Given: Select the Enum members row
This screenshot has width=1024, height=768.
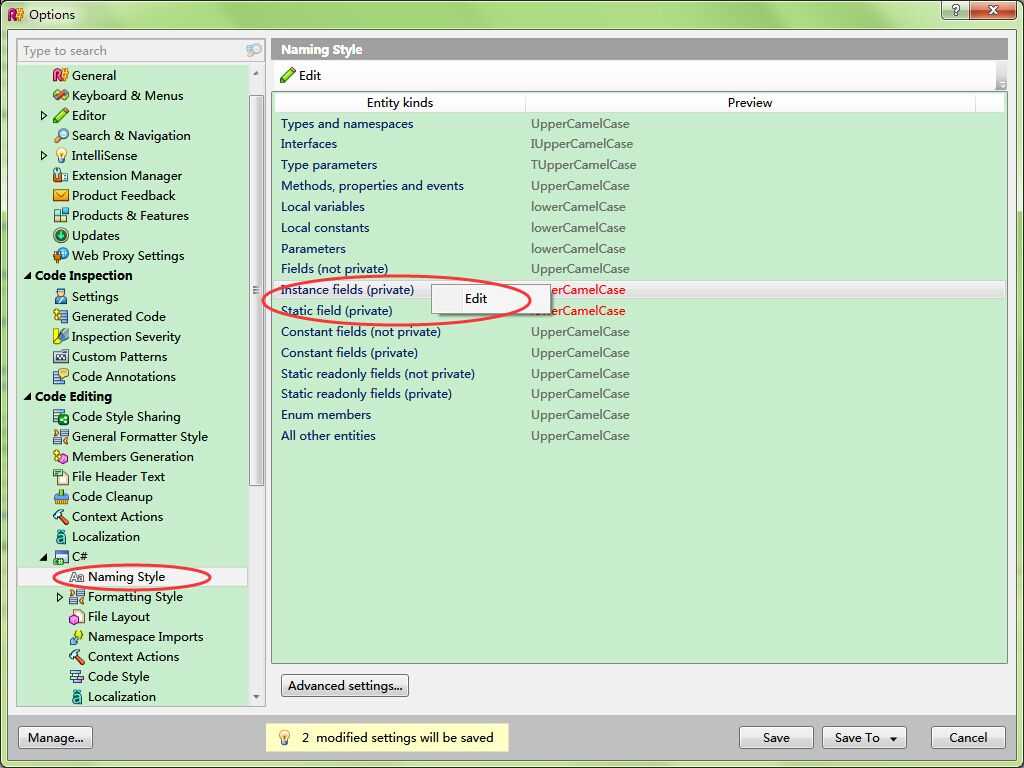Looking at the screenshot, I should point(639,415).
